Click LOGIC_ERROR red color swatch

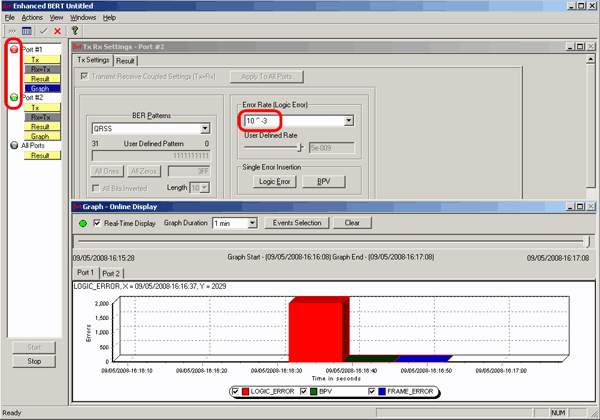click(246, 391)
